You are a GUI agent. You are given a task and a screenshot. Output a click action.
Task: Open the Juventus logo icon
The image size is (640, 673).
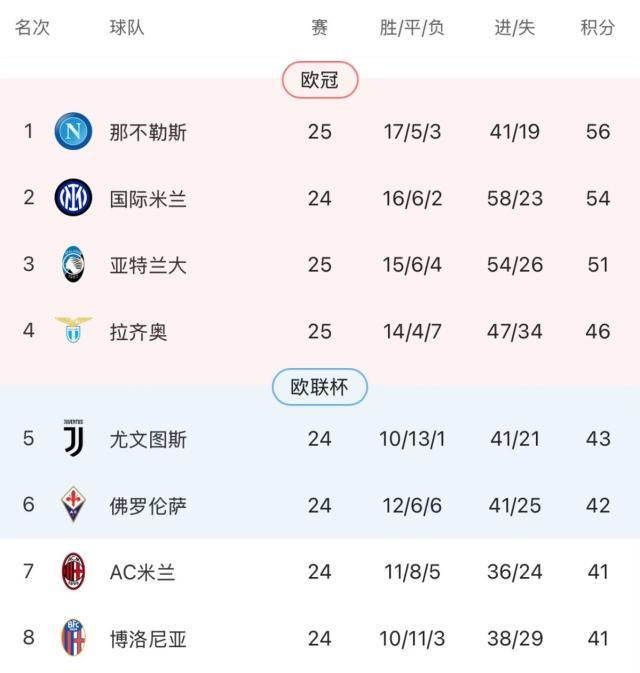(73, 439)
